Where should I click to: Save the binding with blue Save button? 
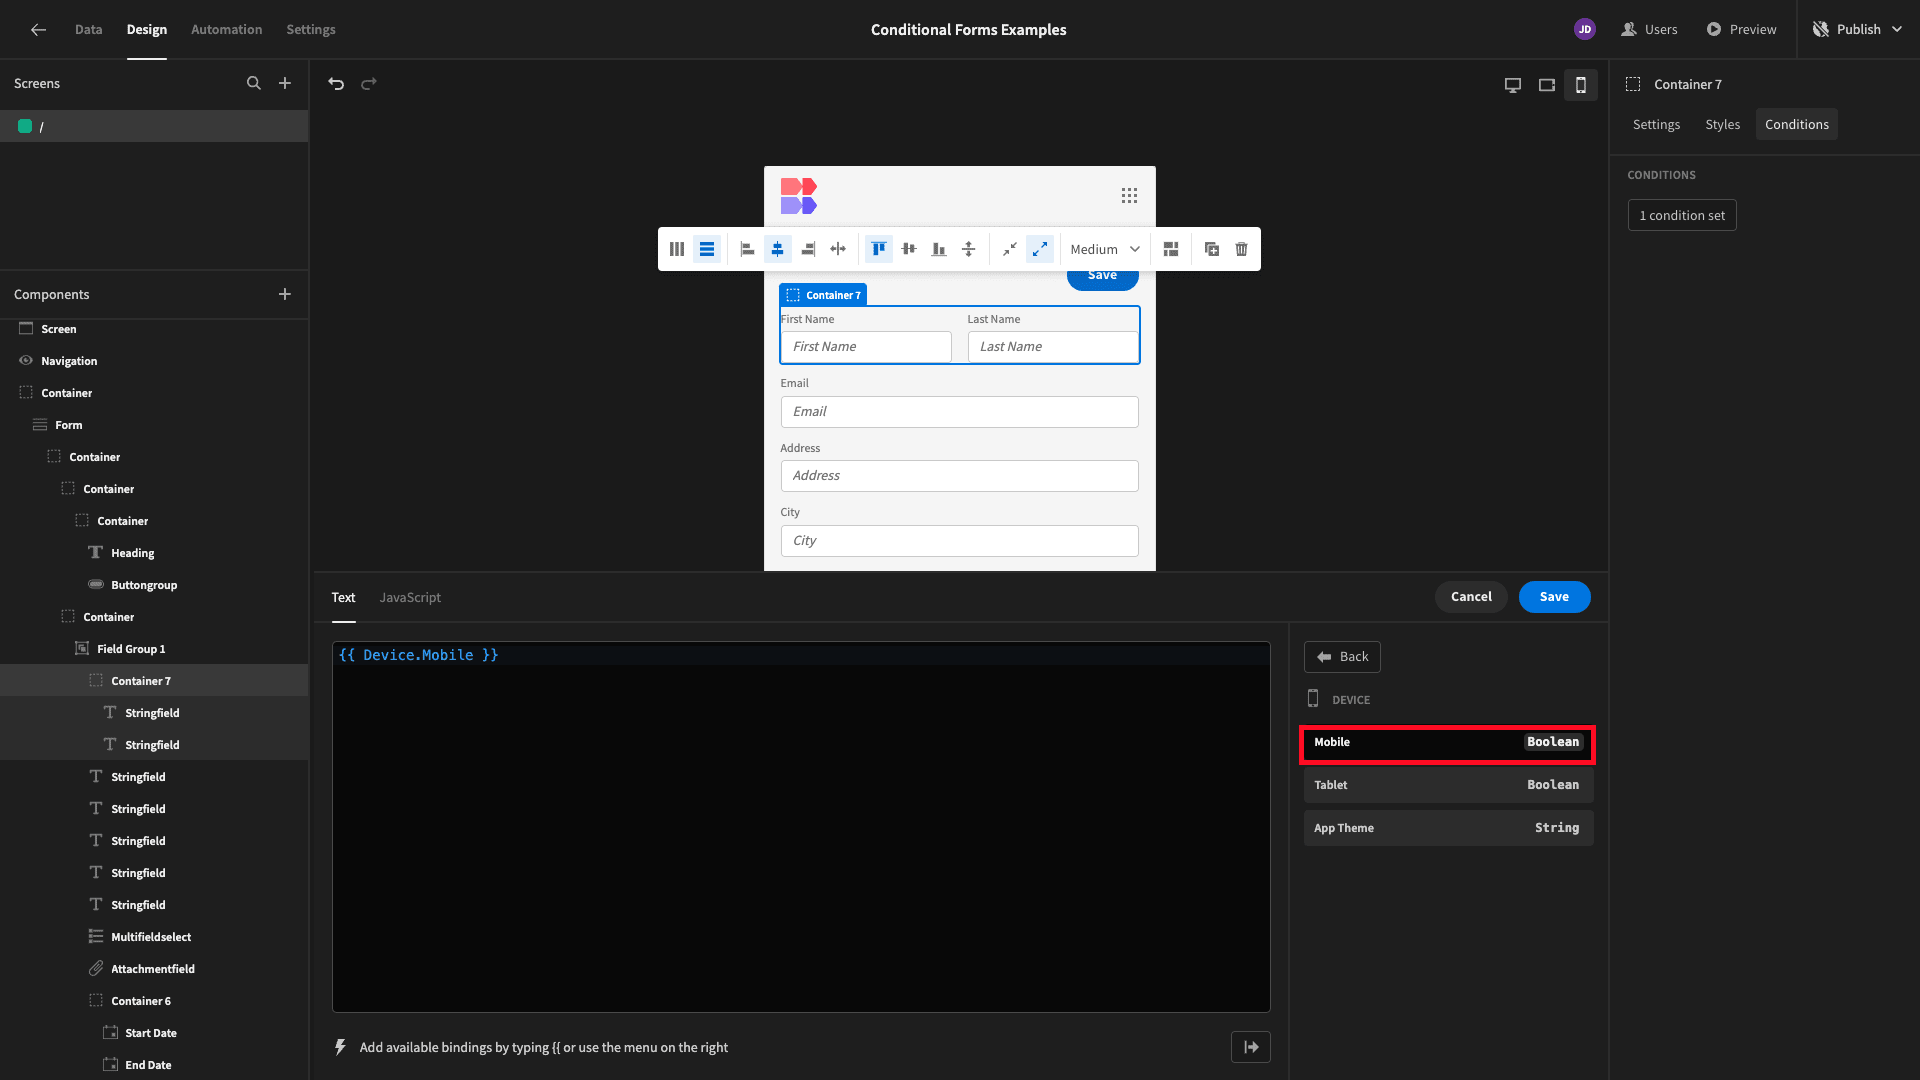(1554, 597)
